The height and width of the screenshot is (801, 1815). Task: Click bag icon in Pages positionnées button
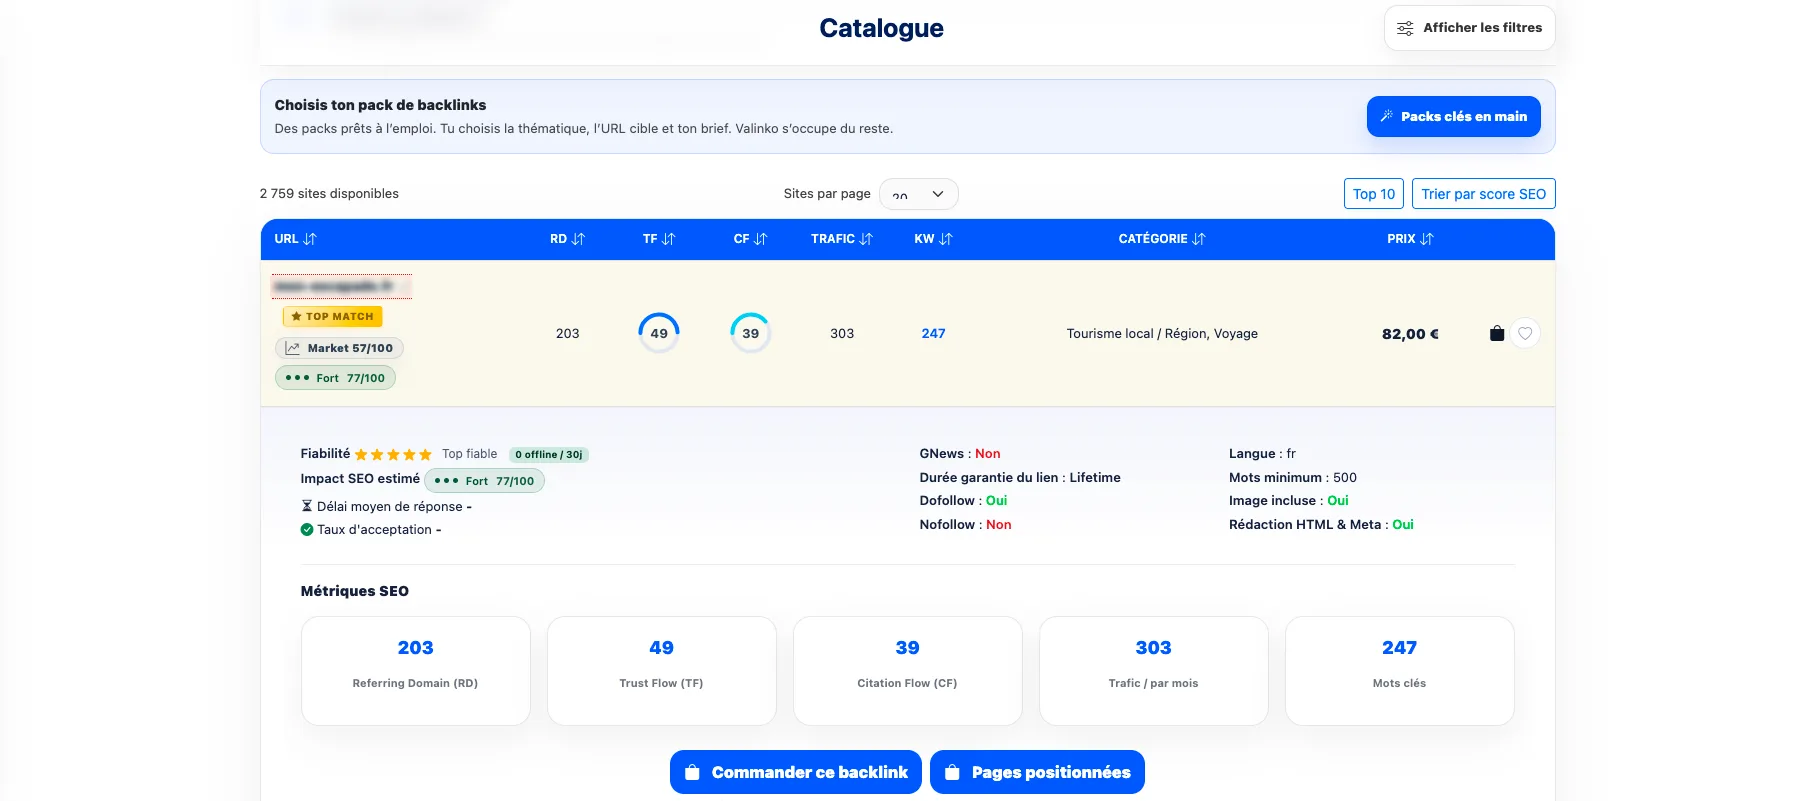point(952,772)
